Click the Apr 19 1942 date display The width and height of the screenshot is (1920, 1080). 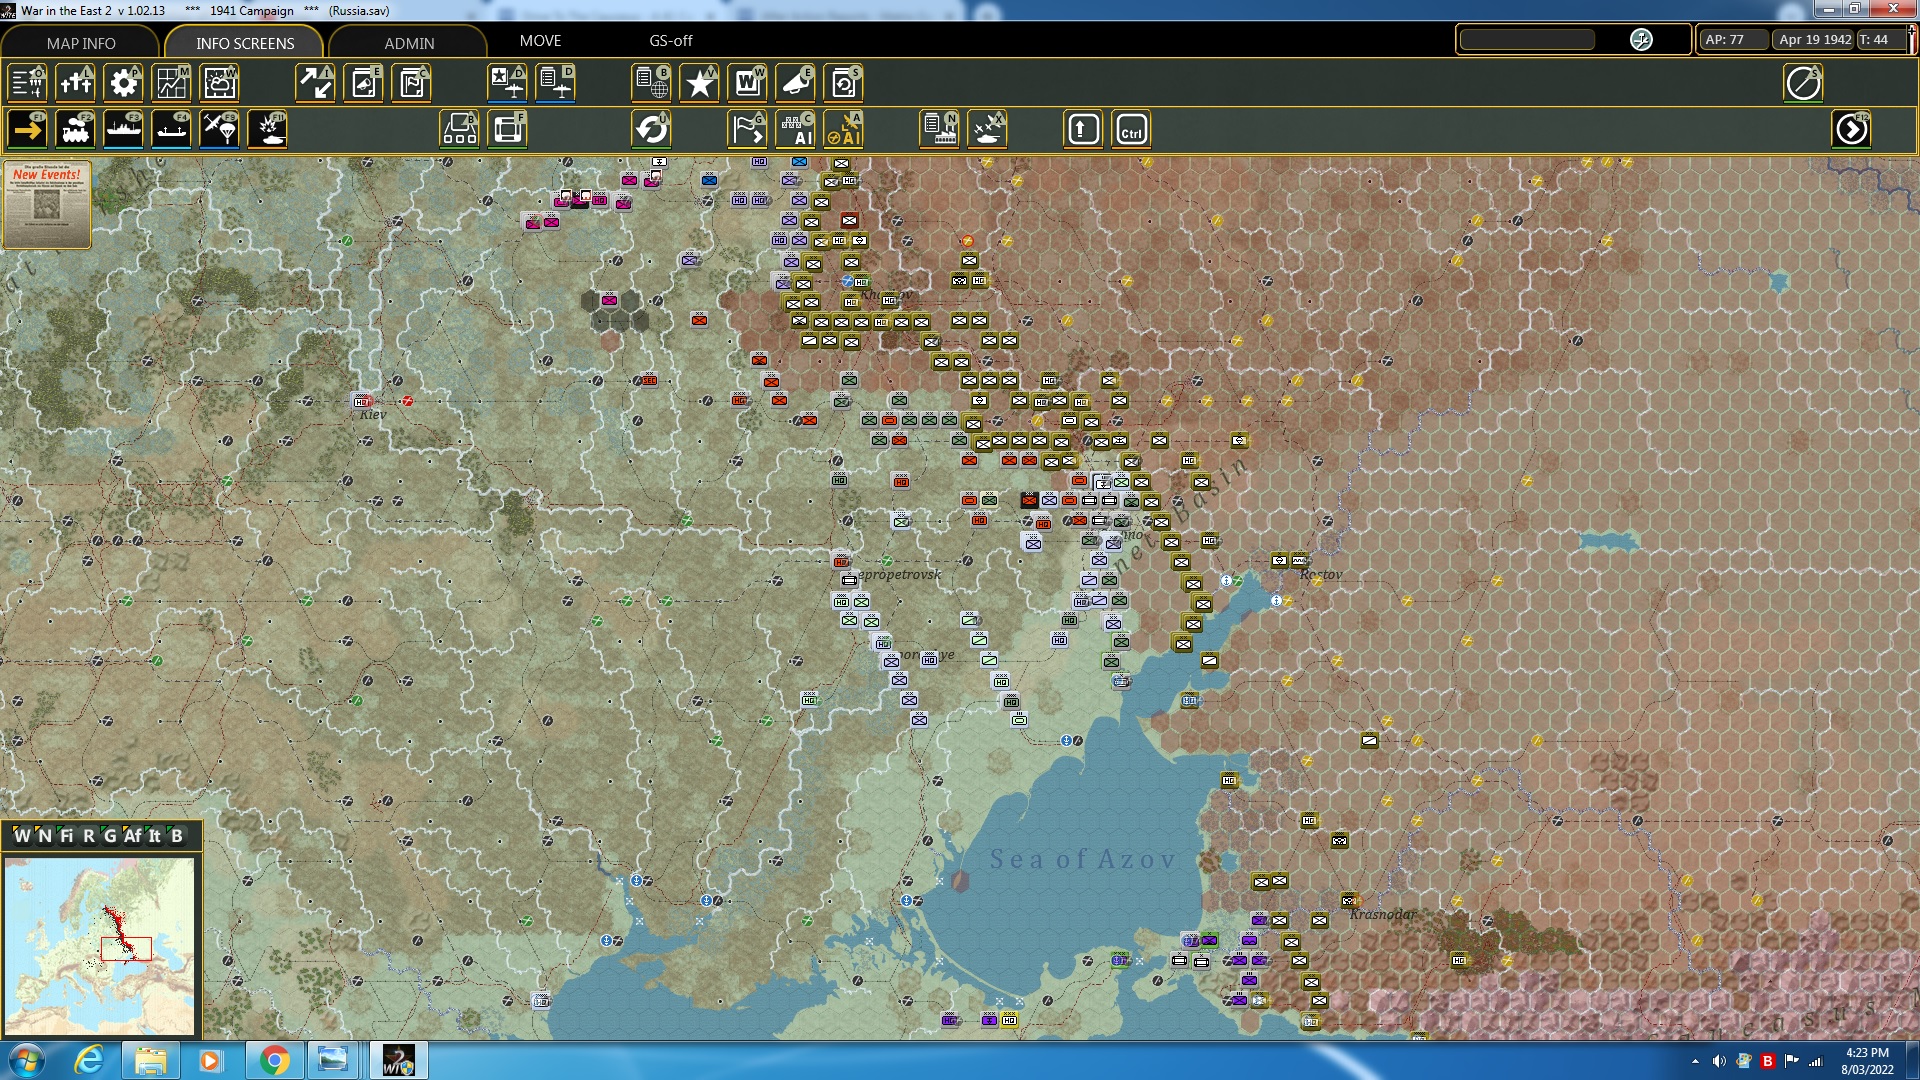tap(1813, 40)
